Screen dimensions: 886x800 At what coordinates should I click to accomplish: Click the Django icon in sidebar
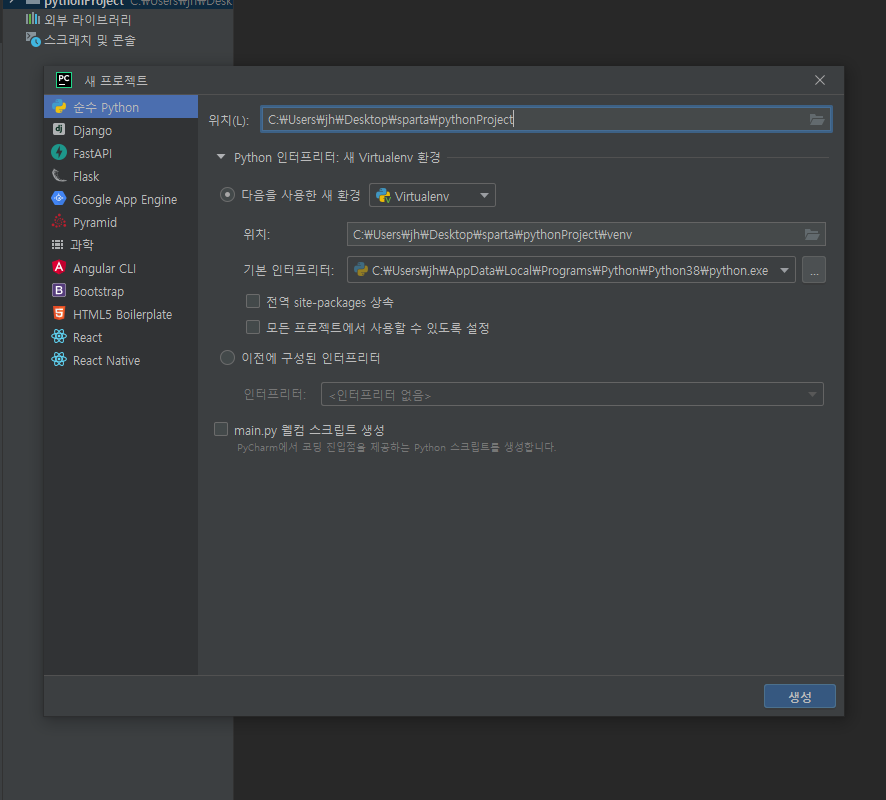[x=59, y=129]
